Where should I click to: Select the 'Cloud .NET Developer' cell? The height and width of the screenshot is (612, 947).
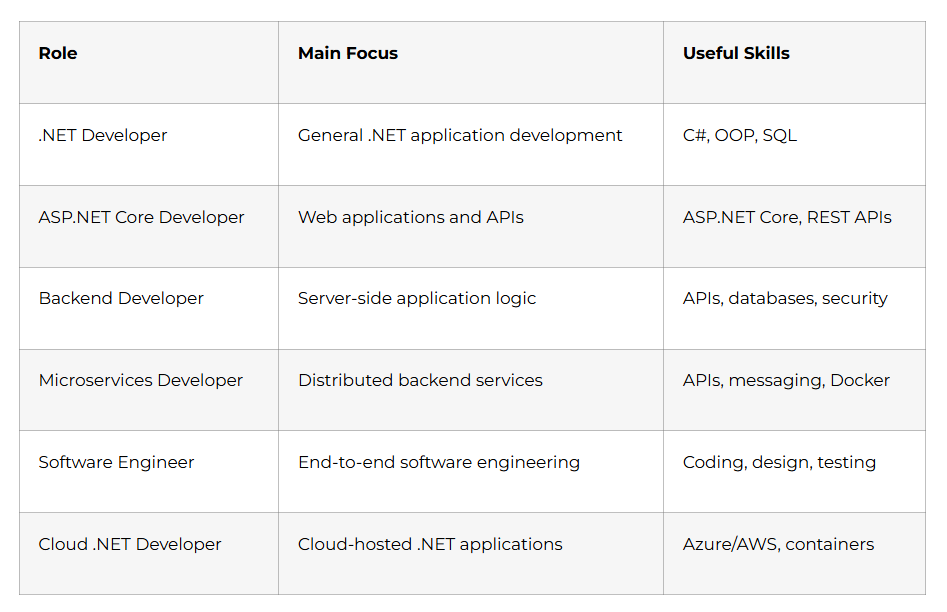tap(149, 553)
